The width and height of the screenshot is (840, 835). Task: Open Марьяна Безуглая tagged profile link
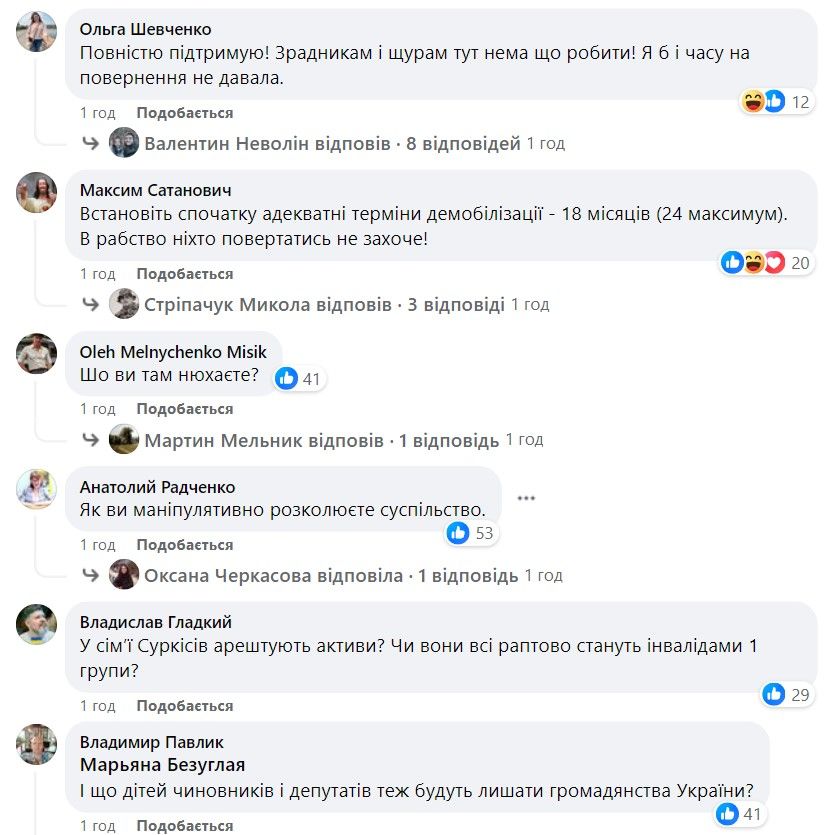click(x=162, y=765)
